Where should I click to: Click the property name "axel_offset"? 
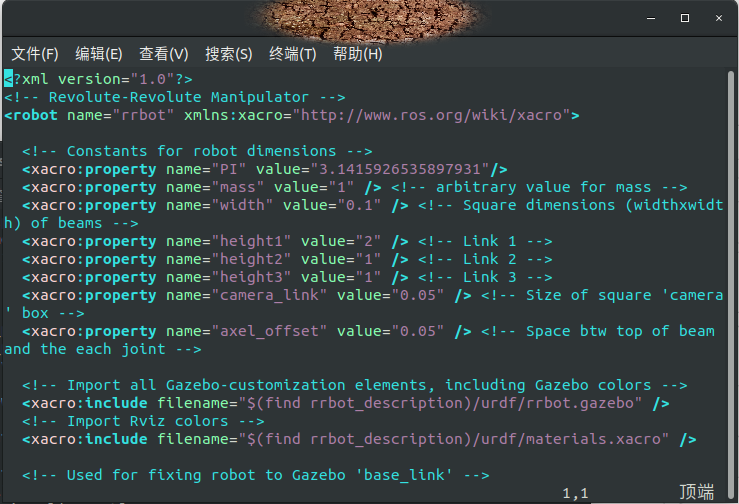[x=269, y=331]
